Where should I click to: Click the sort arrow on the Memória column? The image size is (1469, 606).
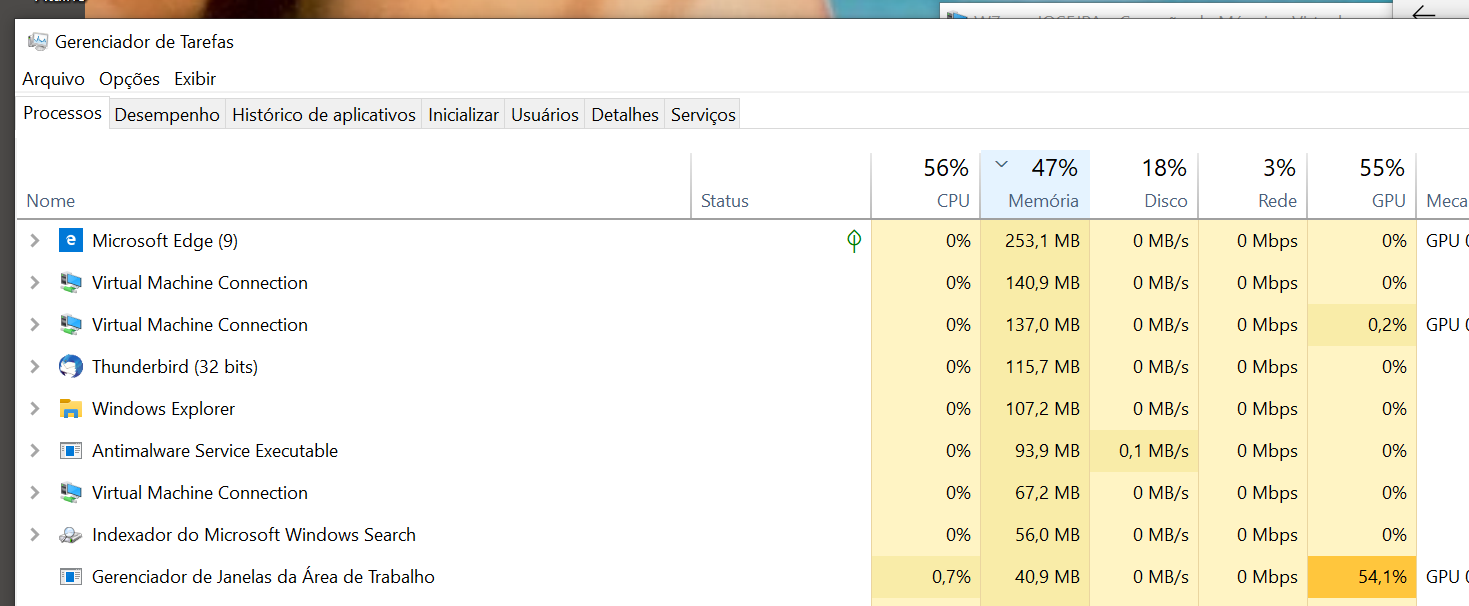1001,165
